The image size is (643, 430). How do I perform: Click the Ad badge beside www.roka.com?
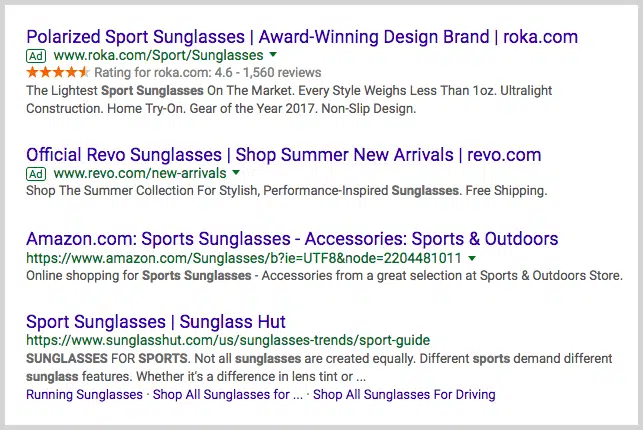point(36,56)
